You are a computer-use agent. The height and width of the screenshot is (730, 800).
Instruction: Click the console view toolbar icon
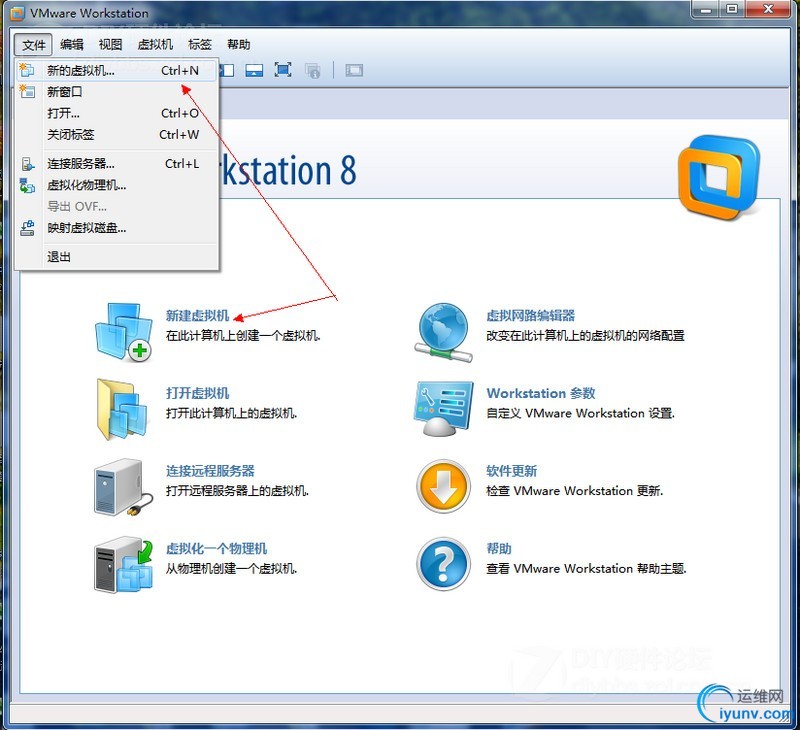coord(354,70)
